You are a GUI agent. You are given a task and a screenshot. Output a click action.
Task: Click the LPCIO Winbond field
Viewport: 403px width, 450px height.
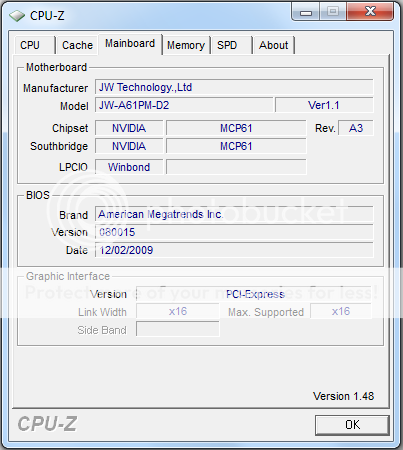pos(129,167)
